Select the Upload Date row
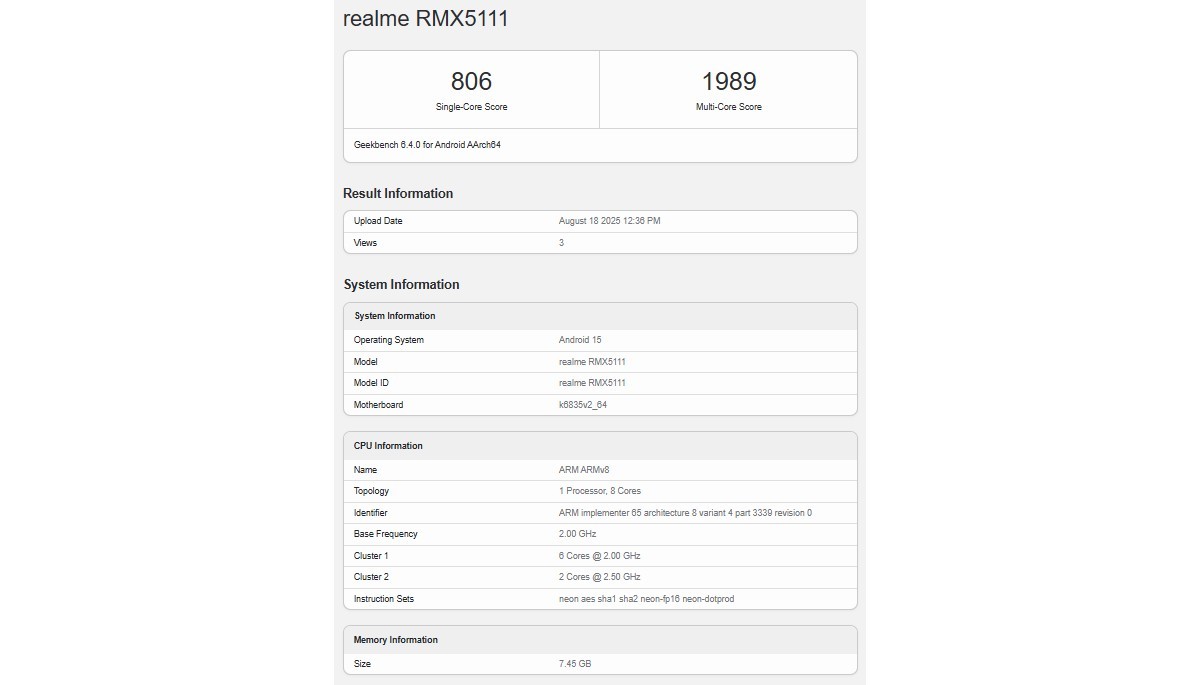The height and width of the screenshot is (685, 1200). [x=610, y=220]
